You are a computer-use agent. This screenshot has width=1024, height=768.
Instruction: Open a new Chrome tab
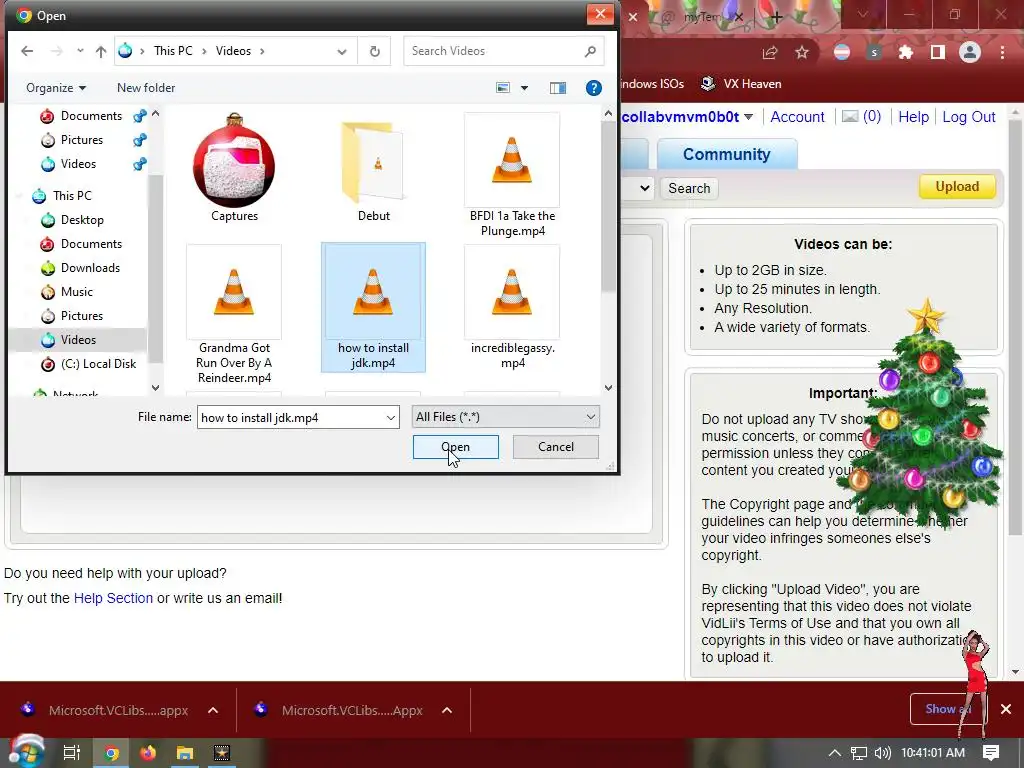[x=776, y=18]
